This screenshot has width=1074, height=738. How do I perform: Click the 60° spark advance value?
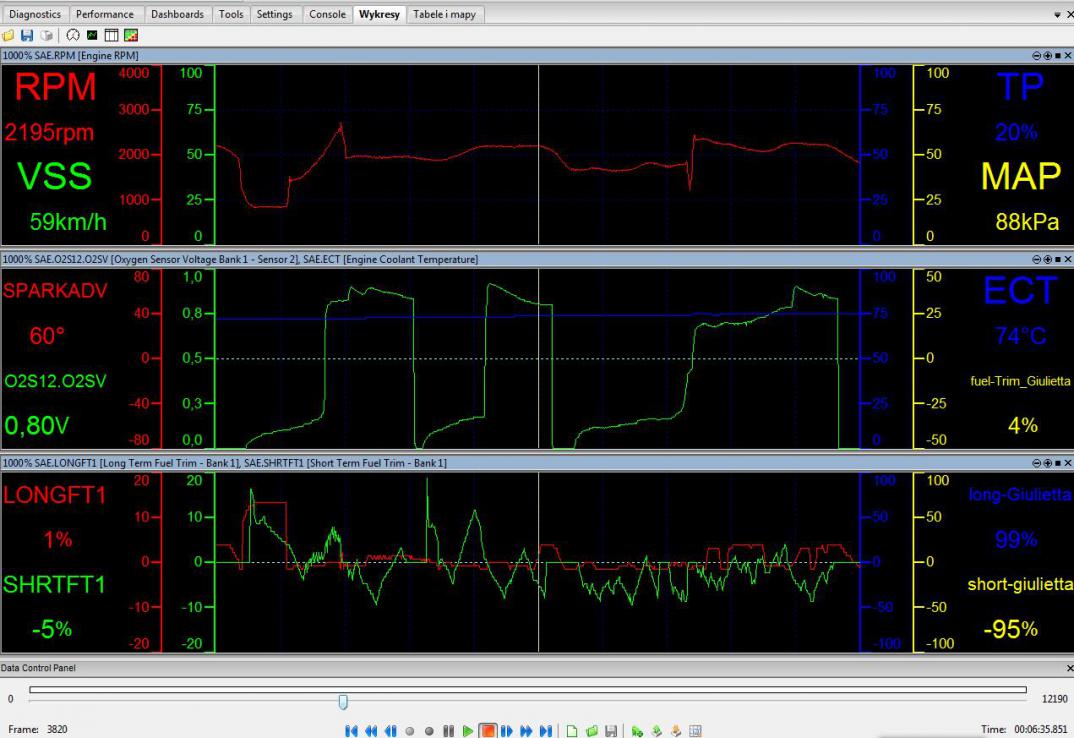tap(47, 336)
